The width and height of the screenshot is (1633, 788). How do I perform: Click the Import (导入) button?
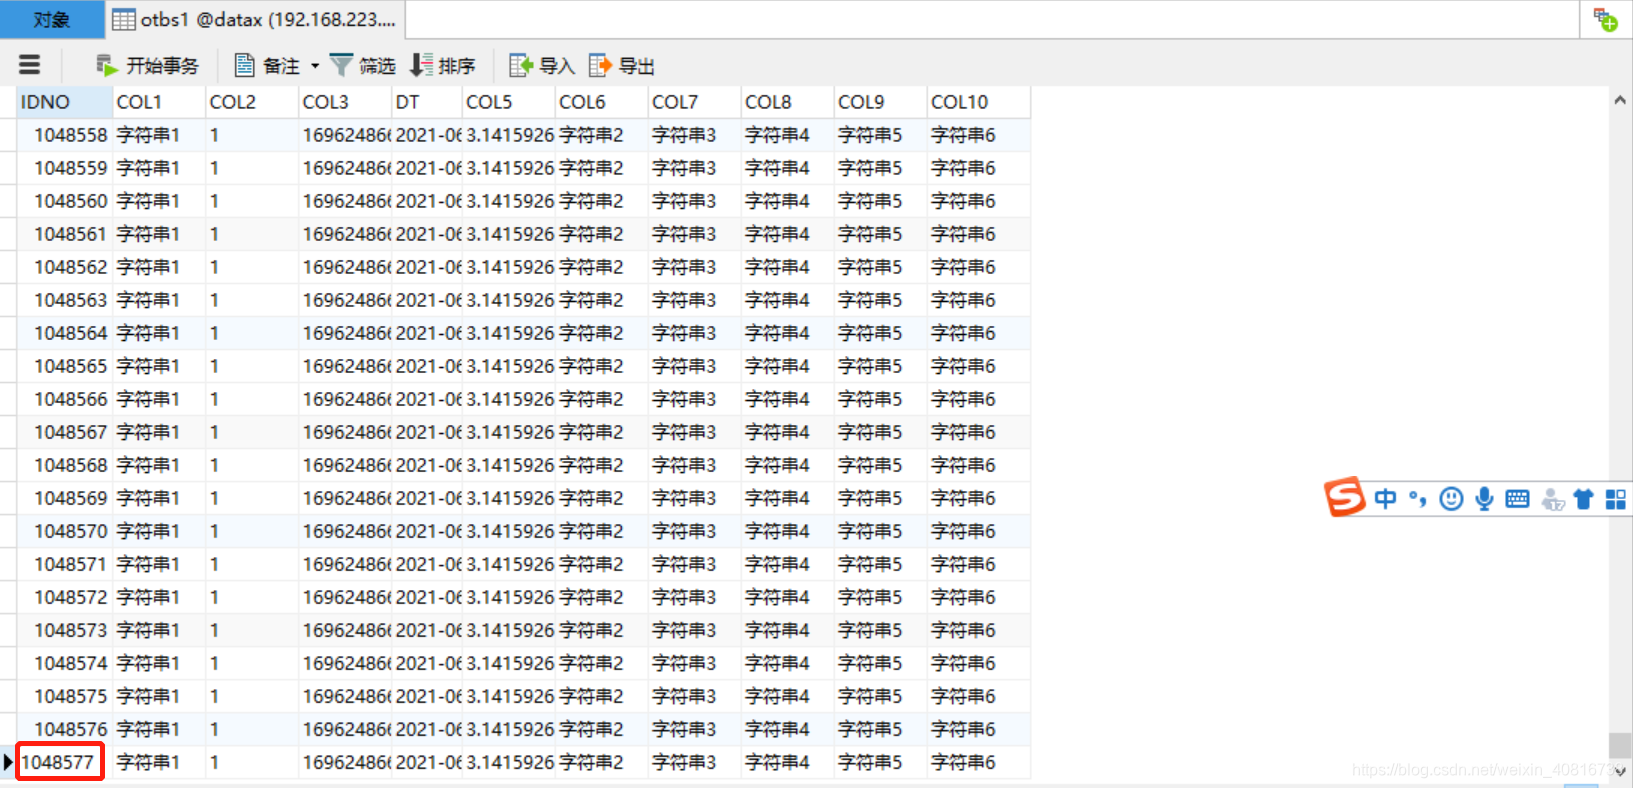click(x=542, y=66)
